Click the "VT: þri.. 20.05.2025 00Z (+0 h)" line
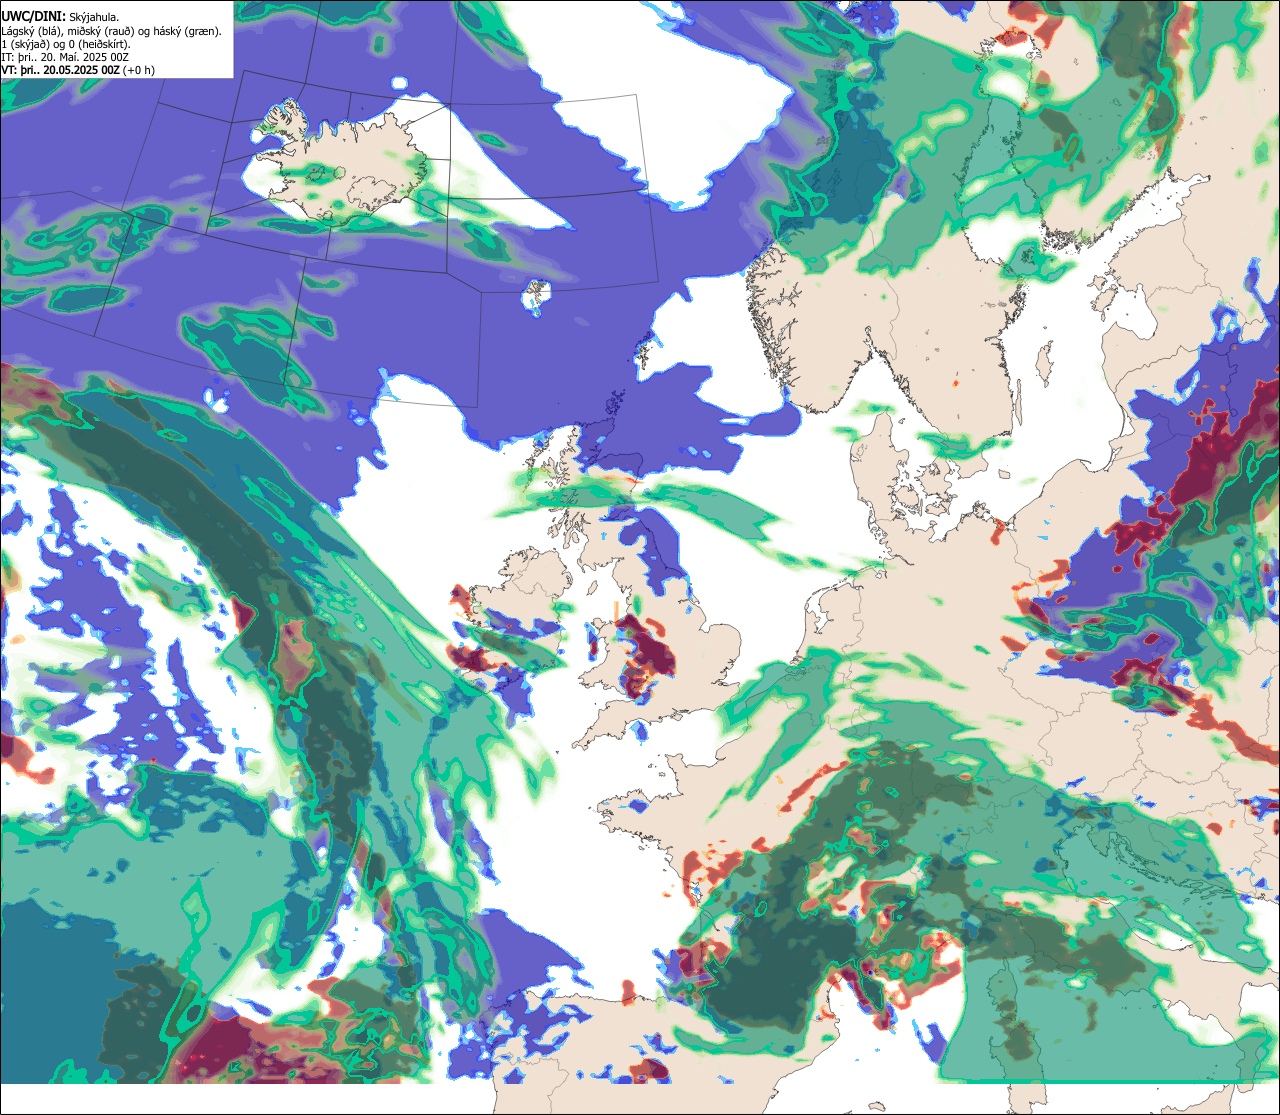Viewport: 1280px width, 1115px height. pos(78,70)
